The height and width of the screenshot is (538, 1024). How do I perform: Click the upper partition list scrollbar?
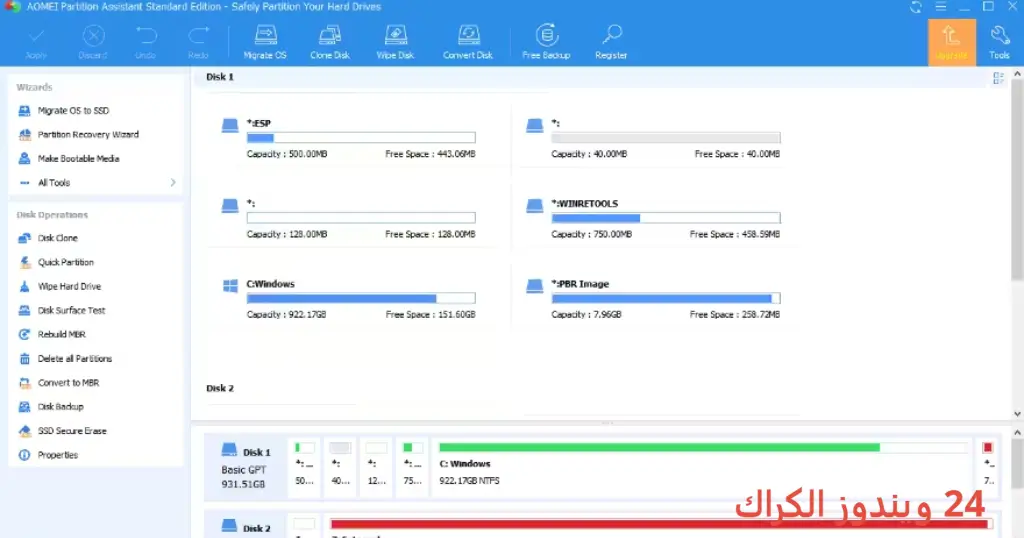1017,182
